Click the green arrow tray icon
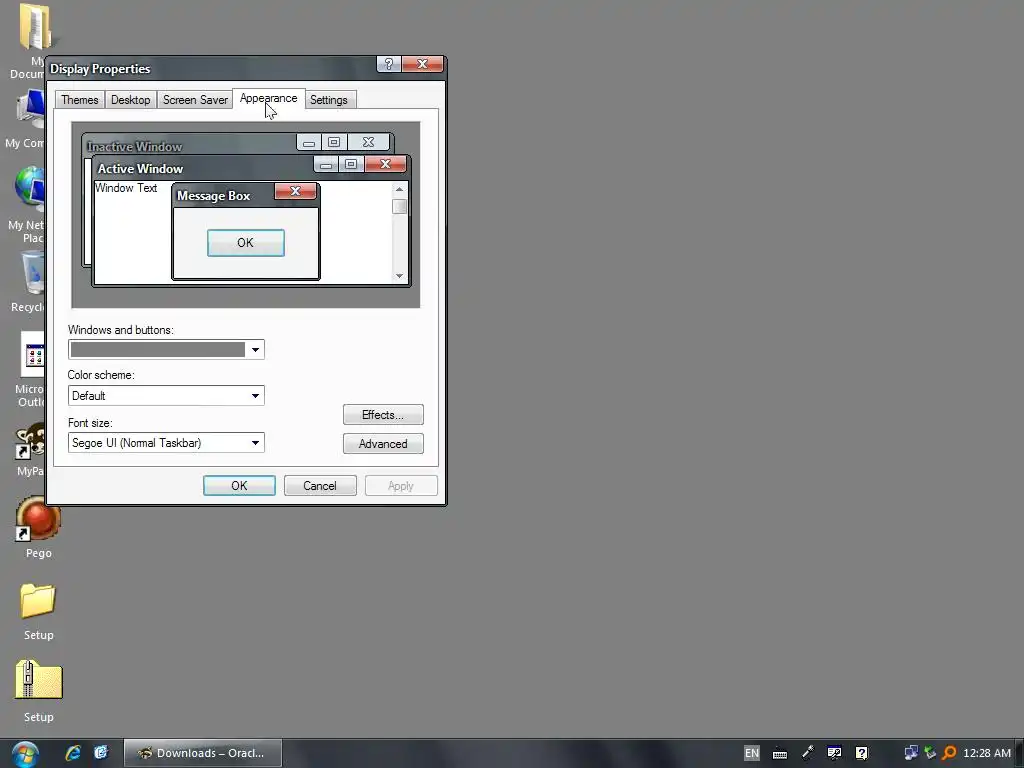The image size is (1024, 768). [930, 753]
